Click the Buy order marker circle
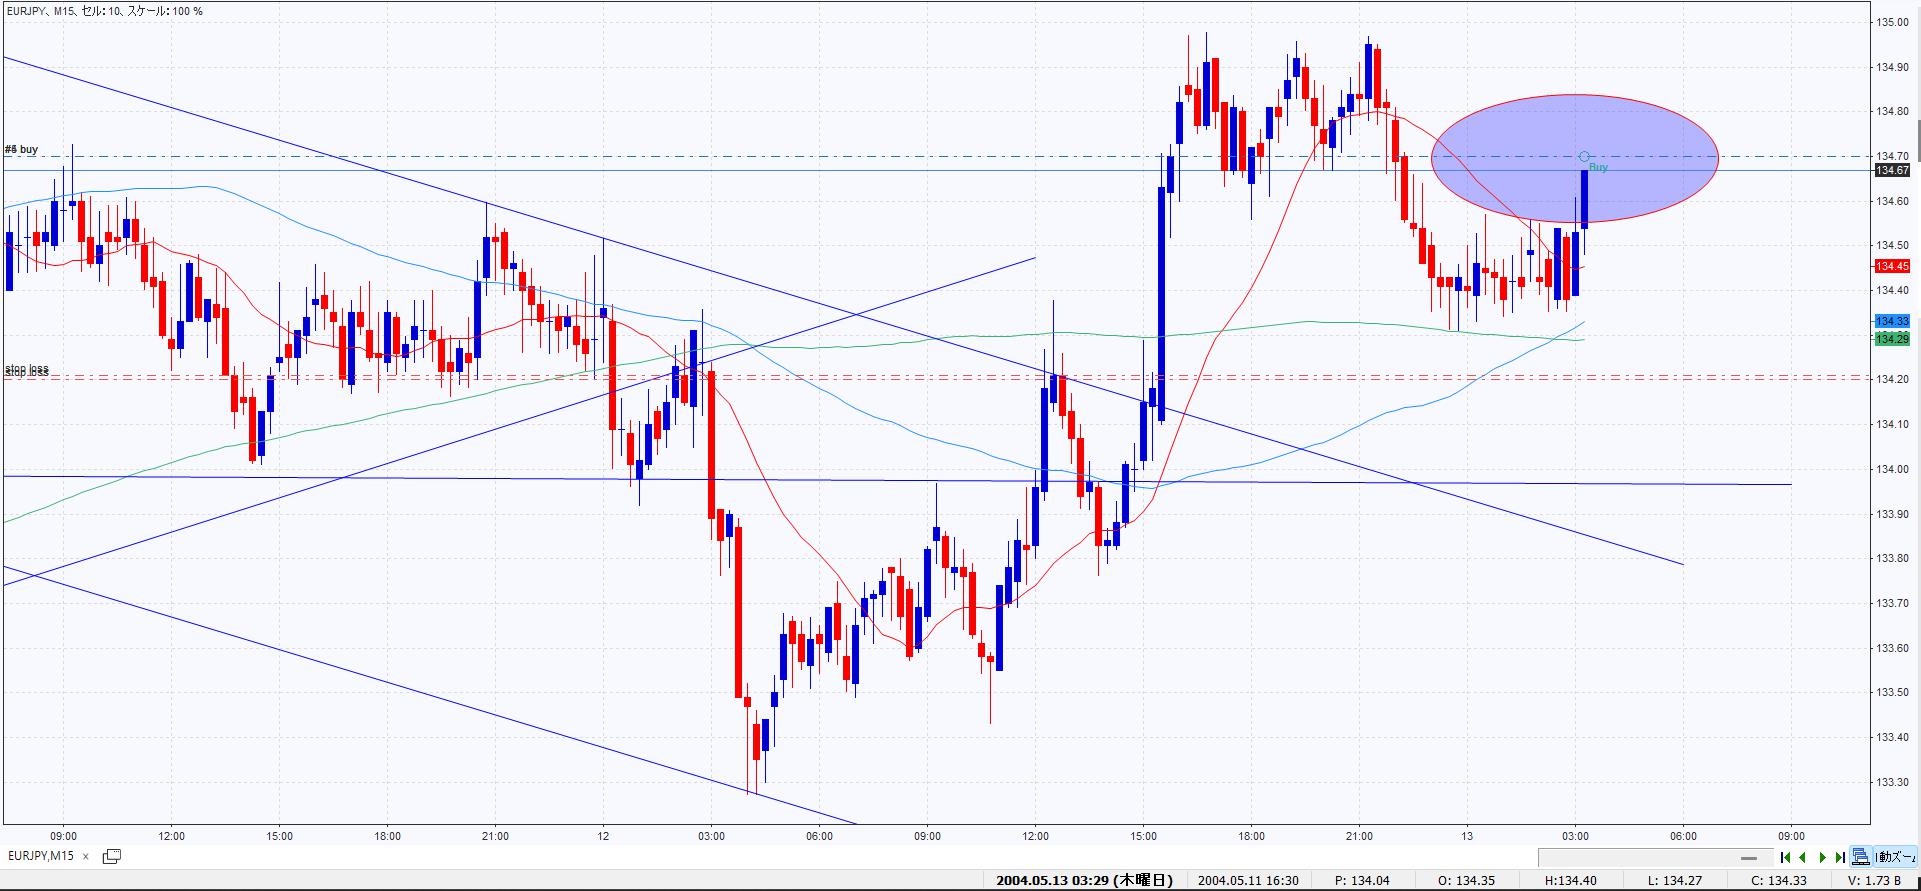Screen dimensions: 1921x891 (1584, 157)
